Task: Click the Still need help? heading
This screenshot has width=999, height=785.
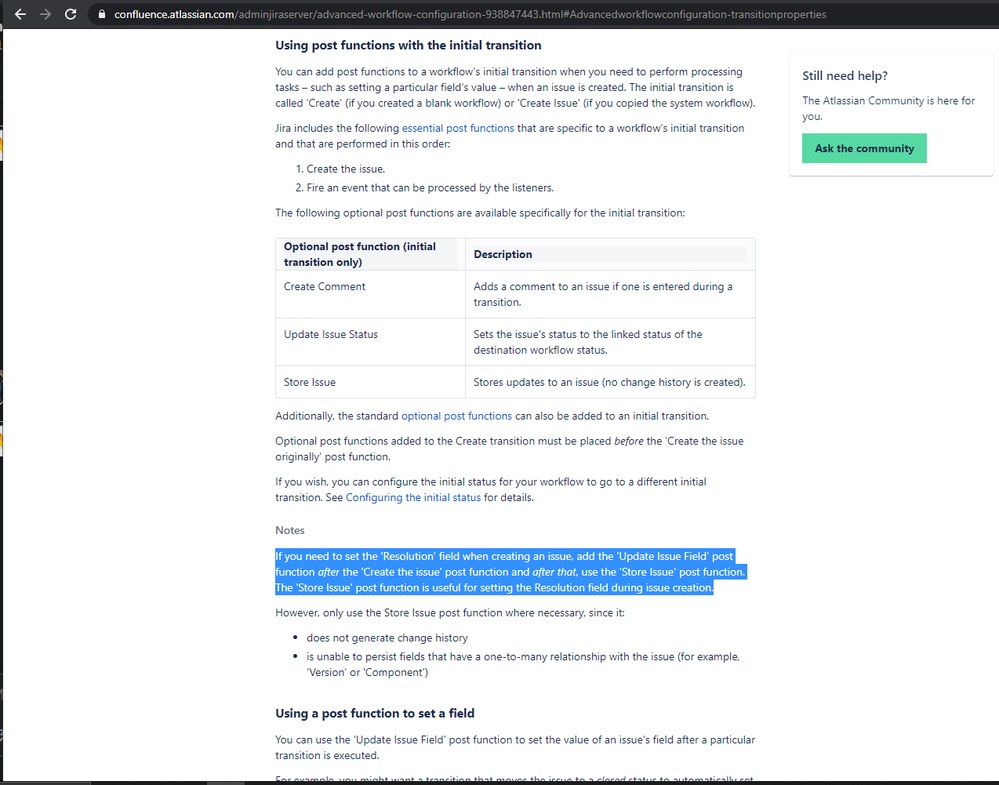Action: (845, 76)
